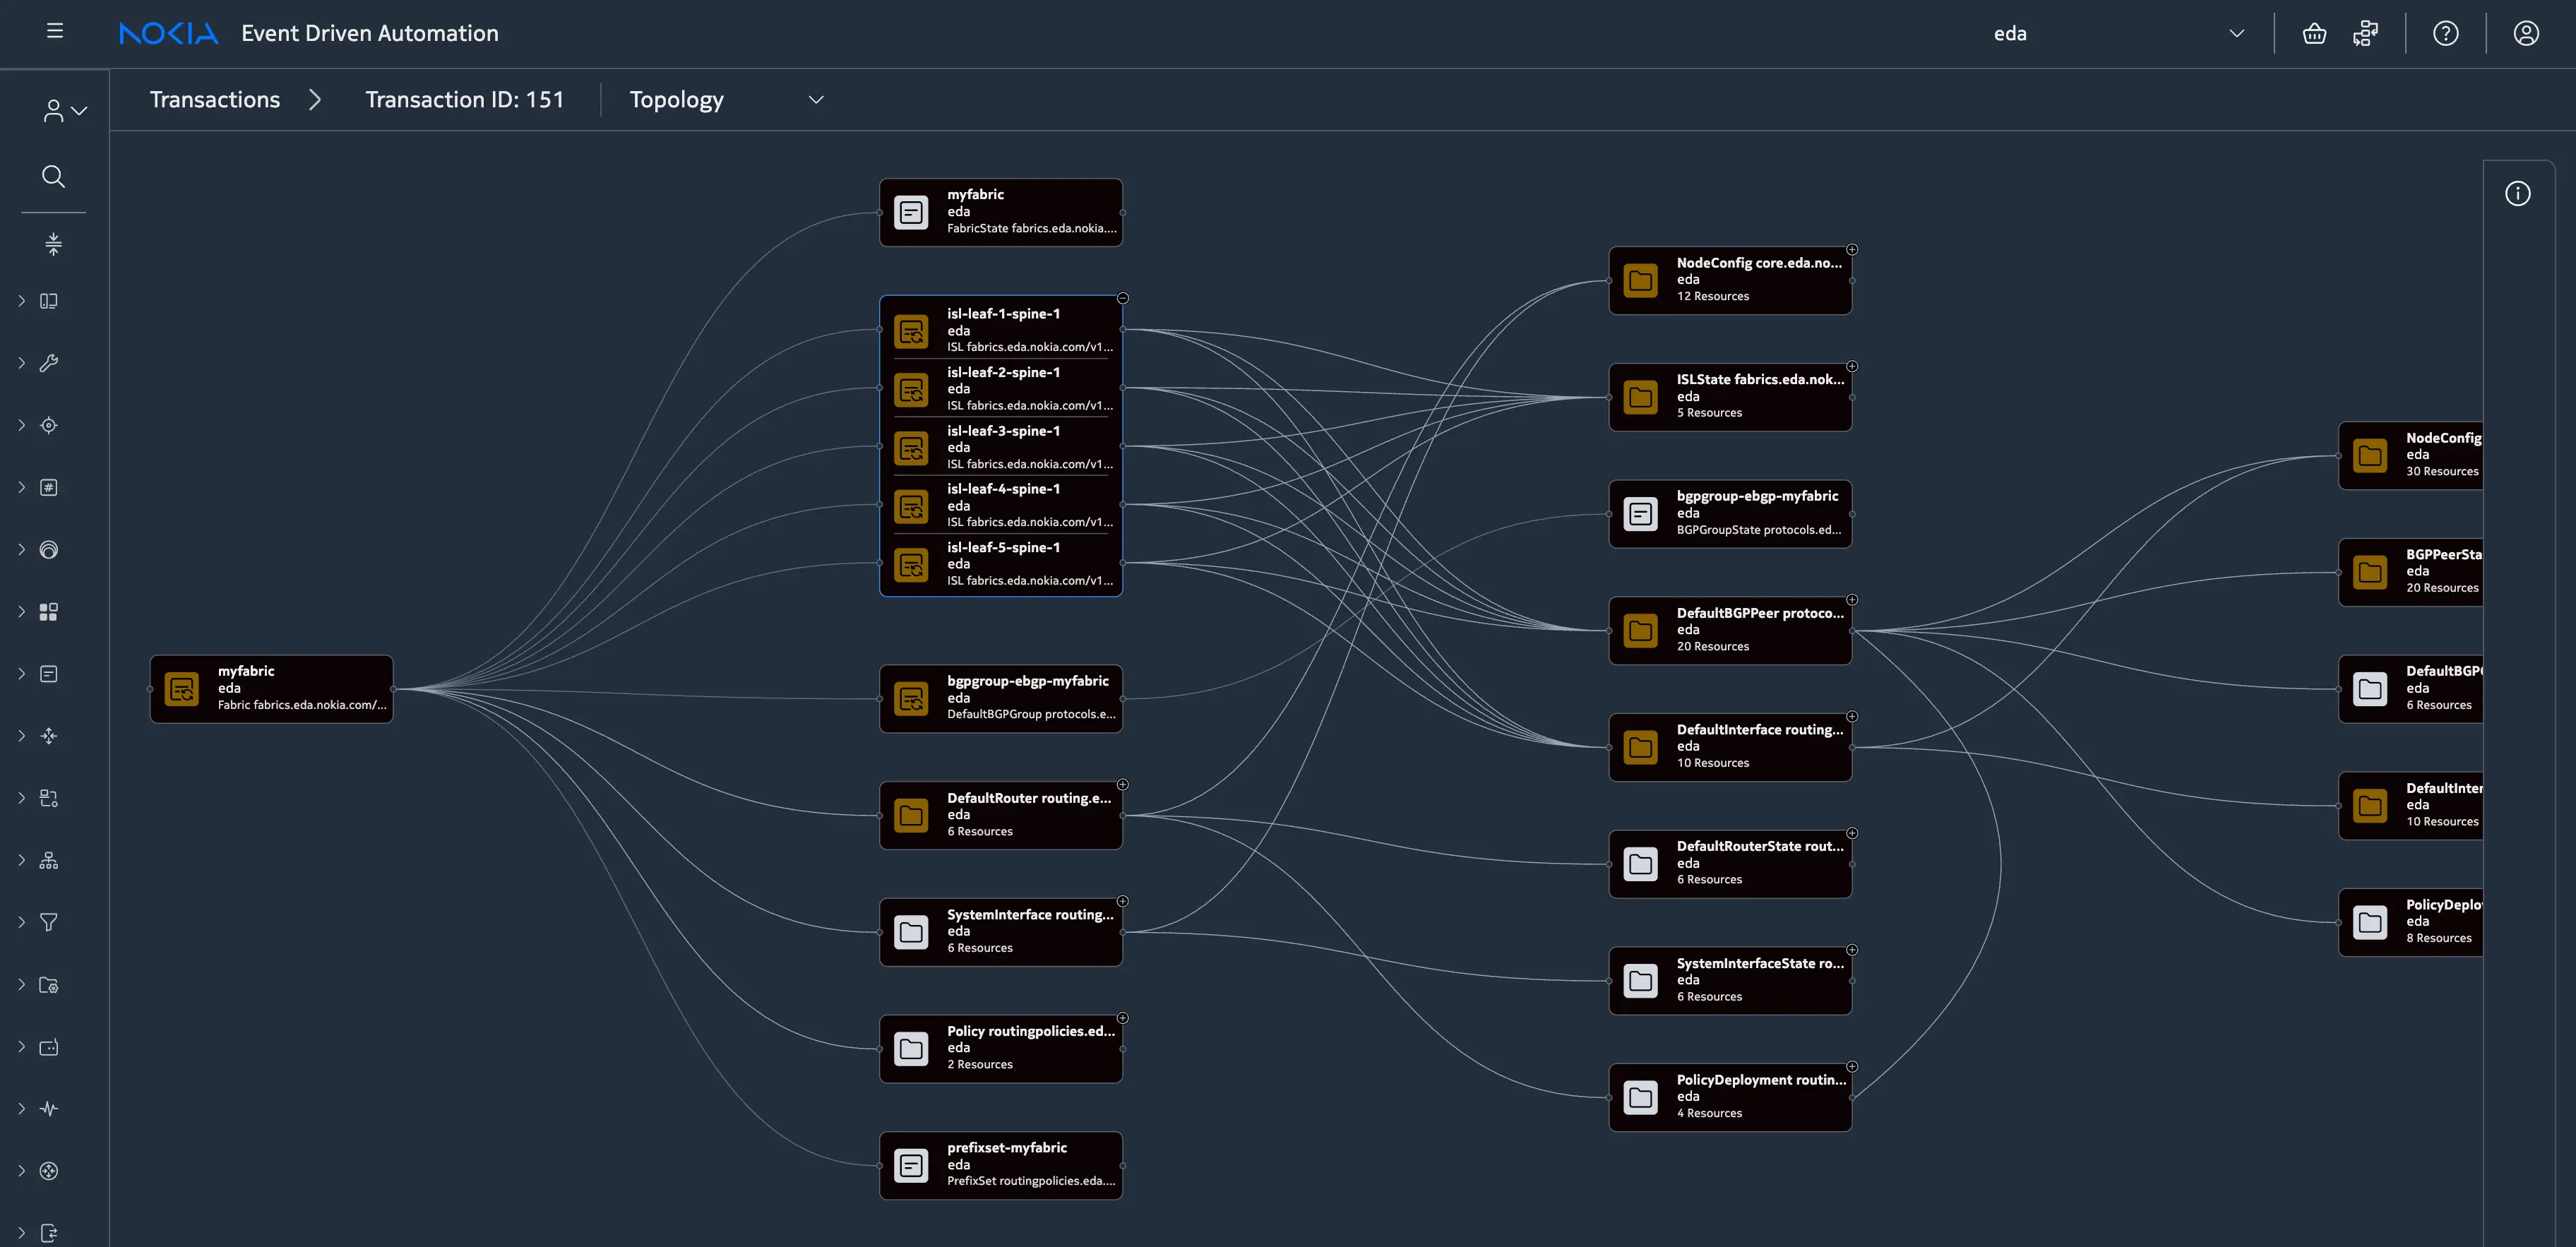This screenshot has width=2576, height=1247.
Task: Open the search icon in sidebar
Action: tap(53, 177)
